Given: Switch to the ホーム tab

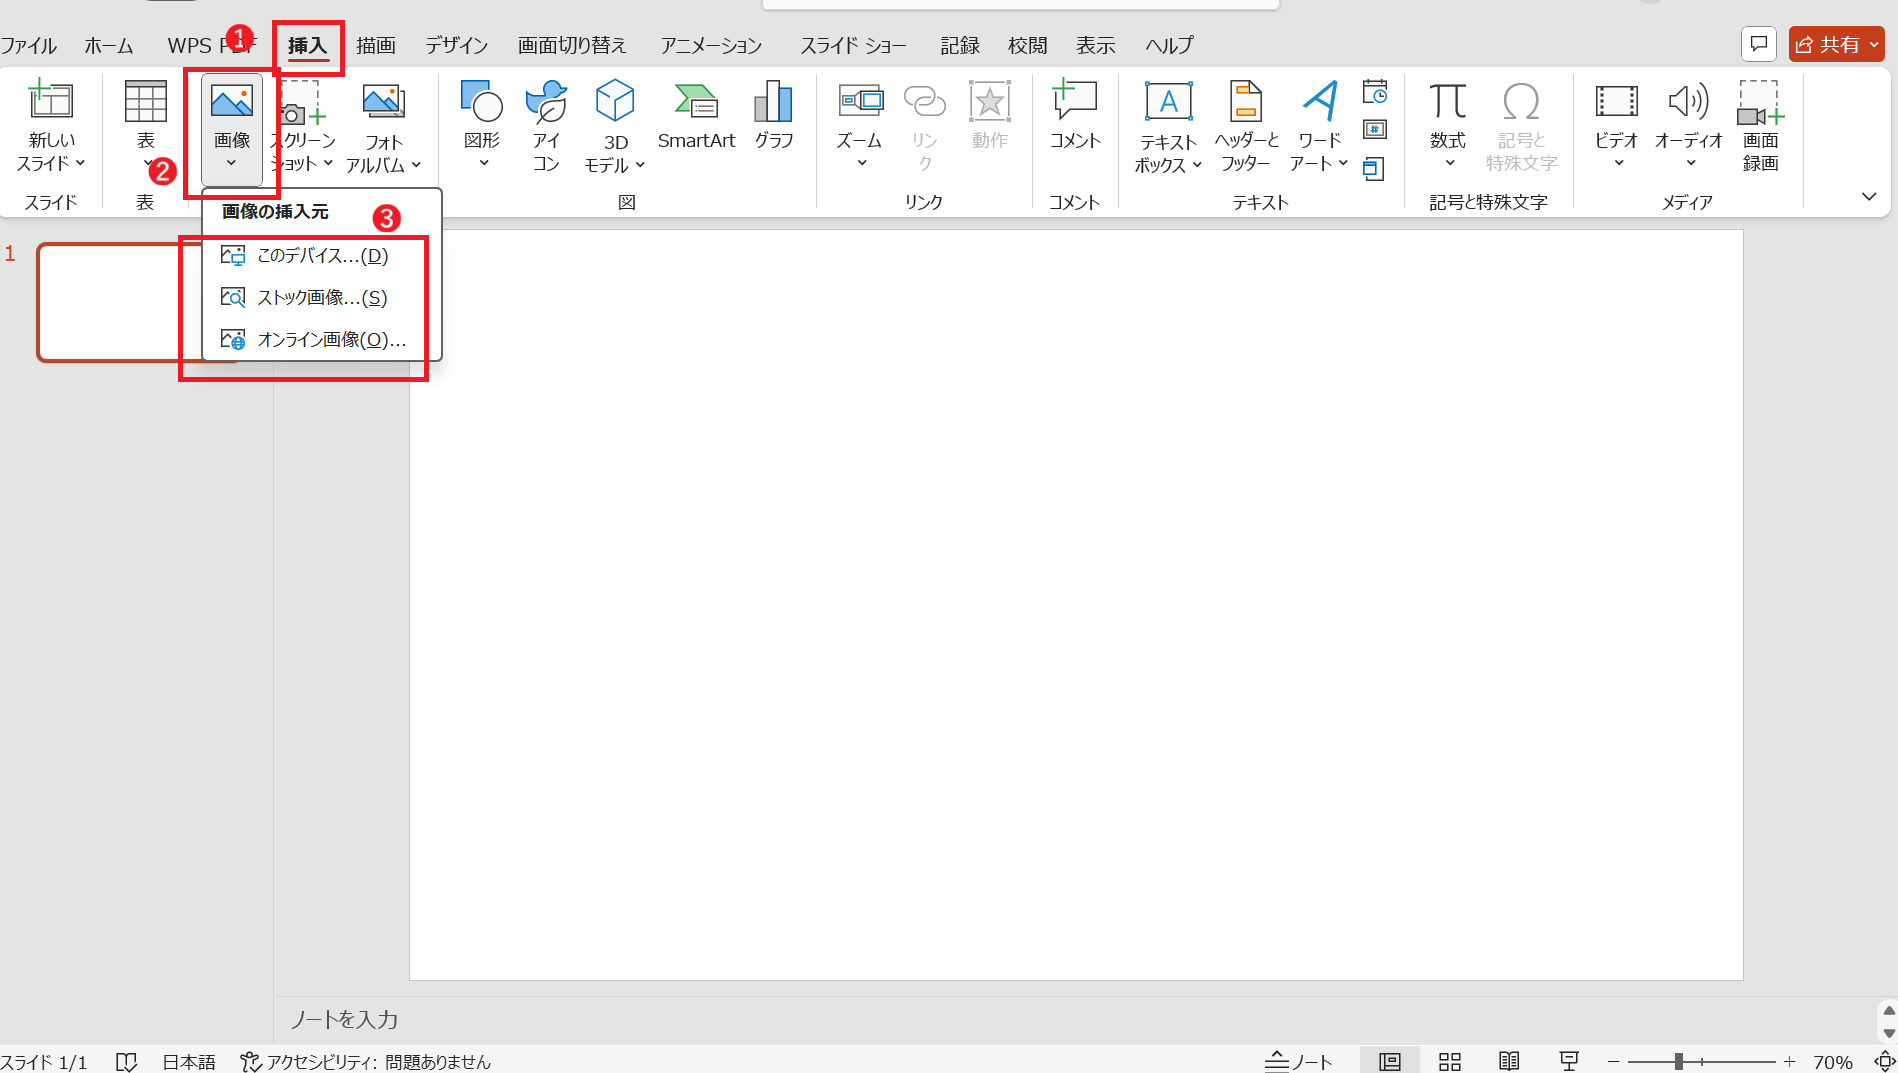Looking at the screenshot, I should point(108,44).
